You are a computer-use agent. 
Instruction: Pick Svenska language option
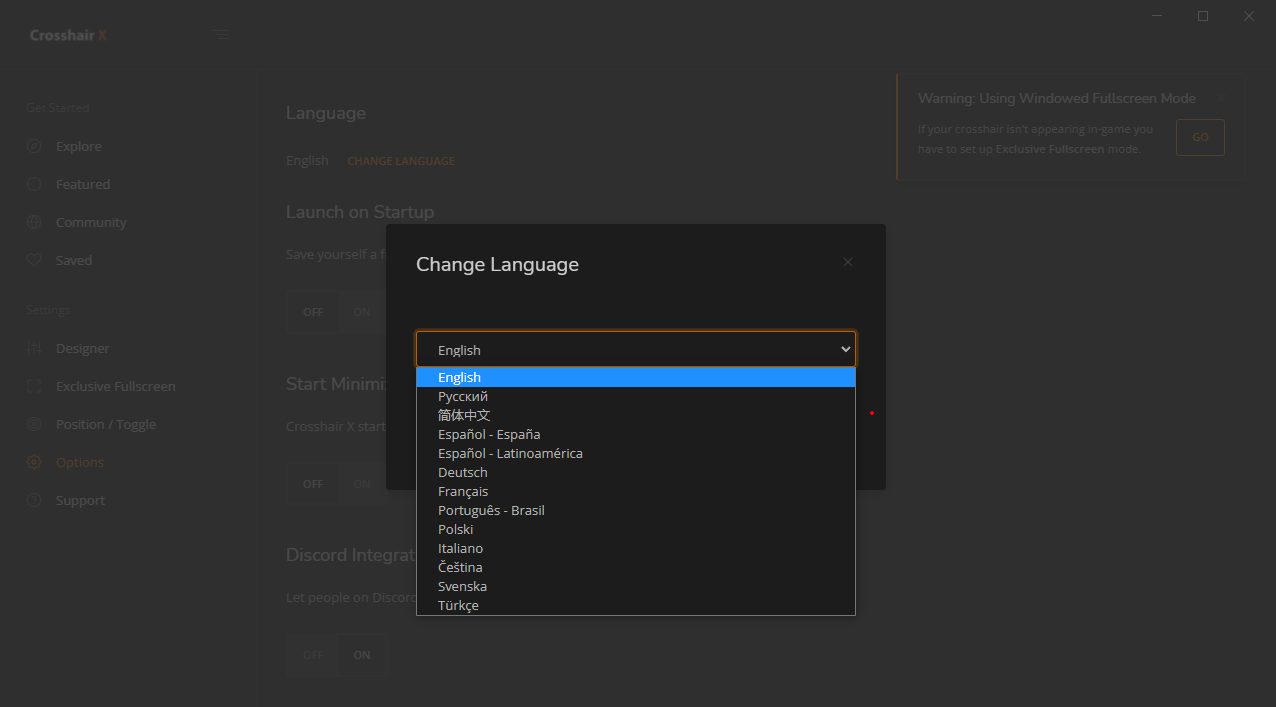click(636, 586)
